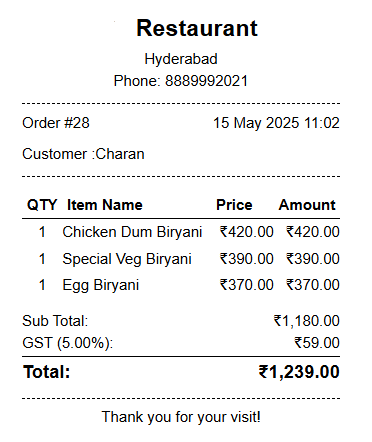Select the Special Veg Biryani item
This screenshot has height=442, width=372.
pyautogui.click(x=127, y=259)
